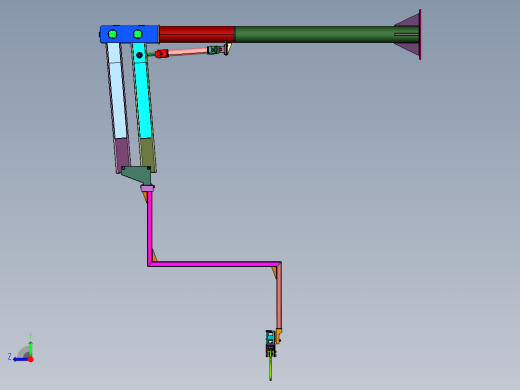The image size is (520, 390).
Task: Select the salmon vertical tube
Action: tap(279, 297)
